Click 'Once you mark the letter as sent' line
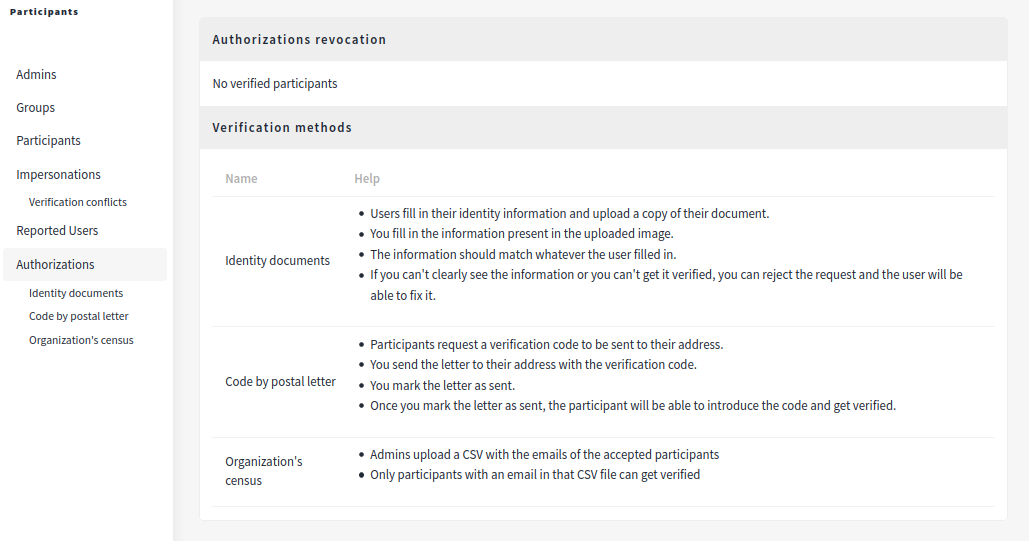 (633, 406)
